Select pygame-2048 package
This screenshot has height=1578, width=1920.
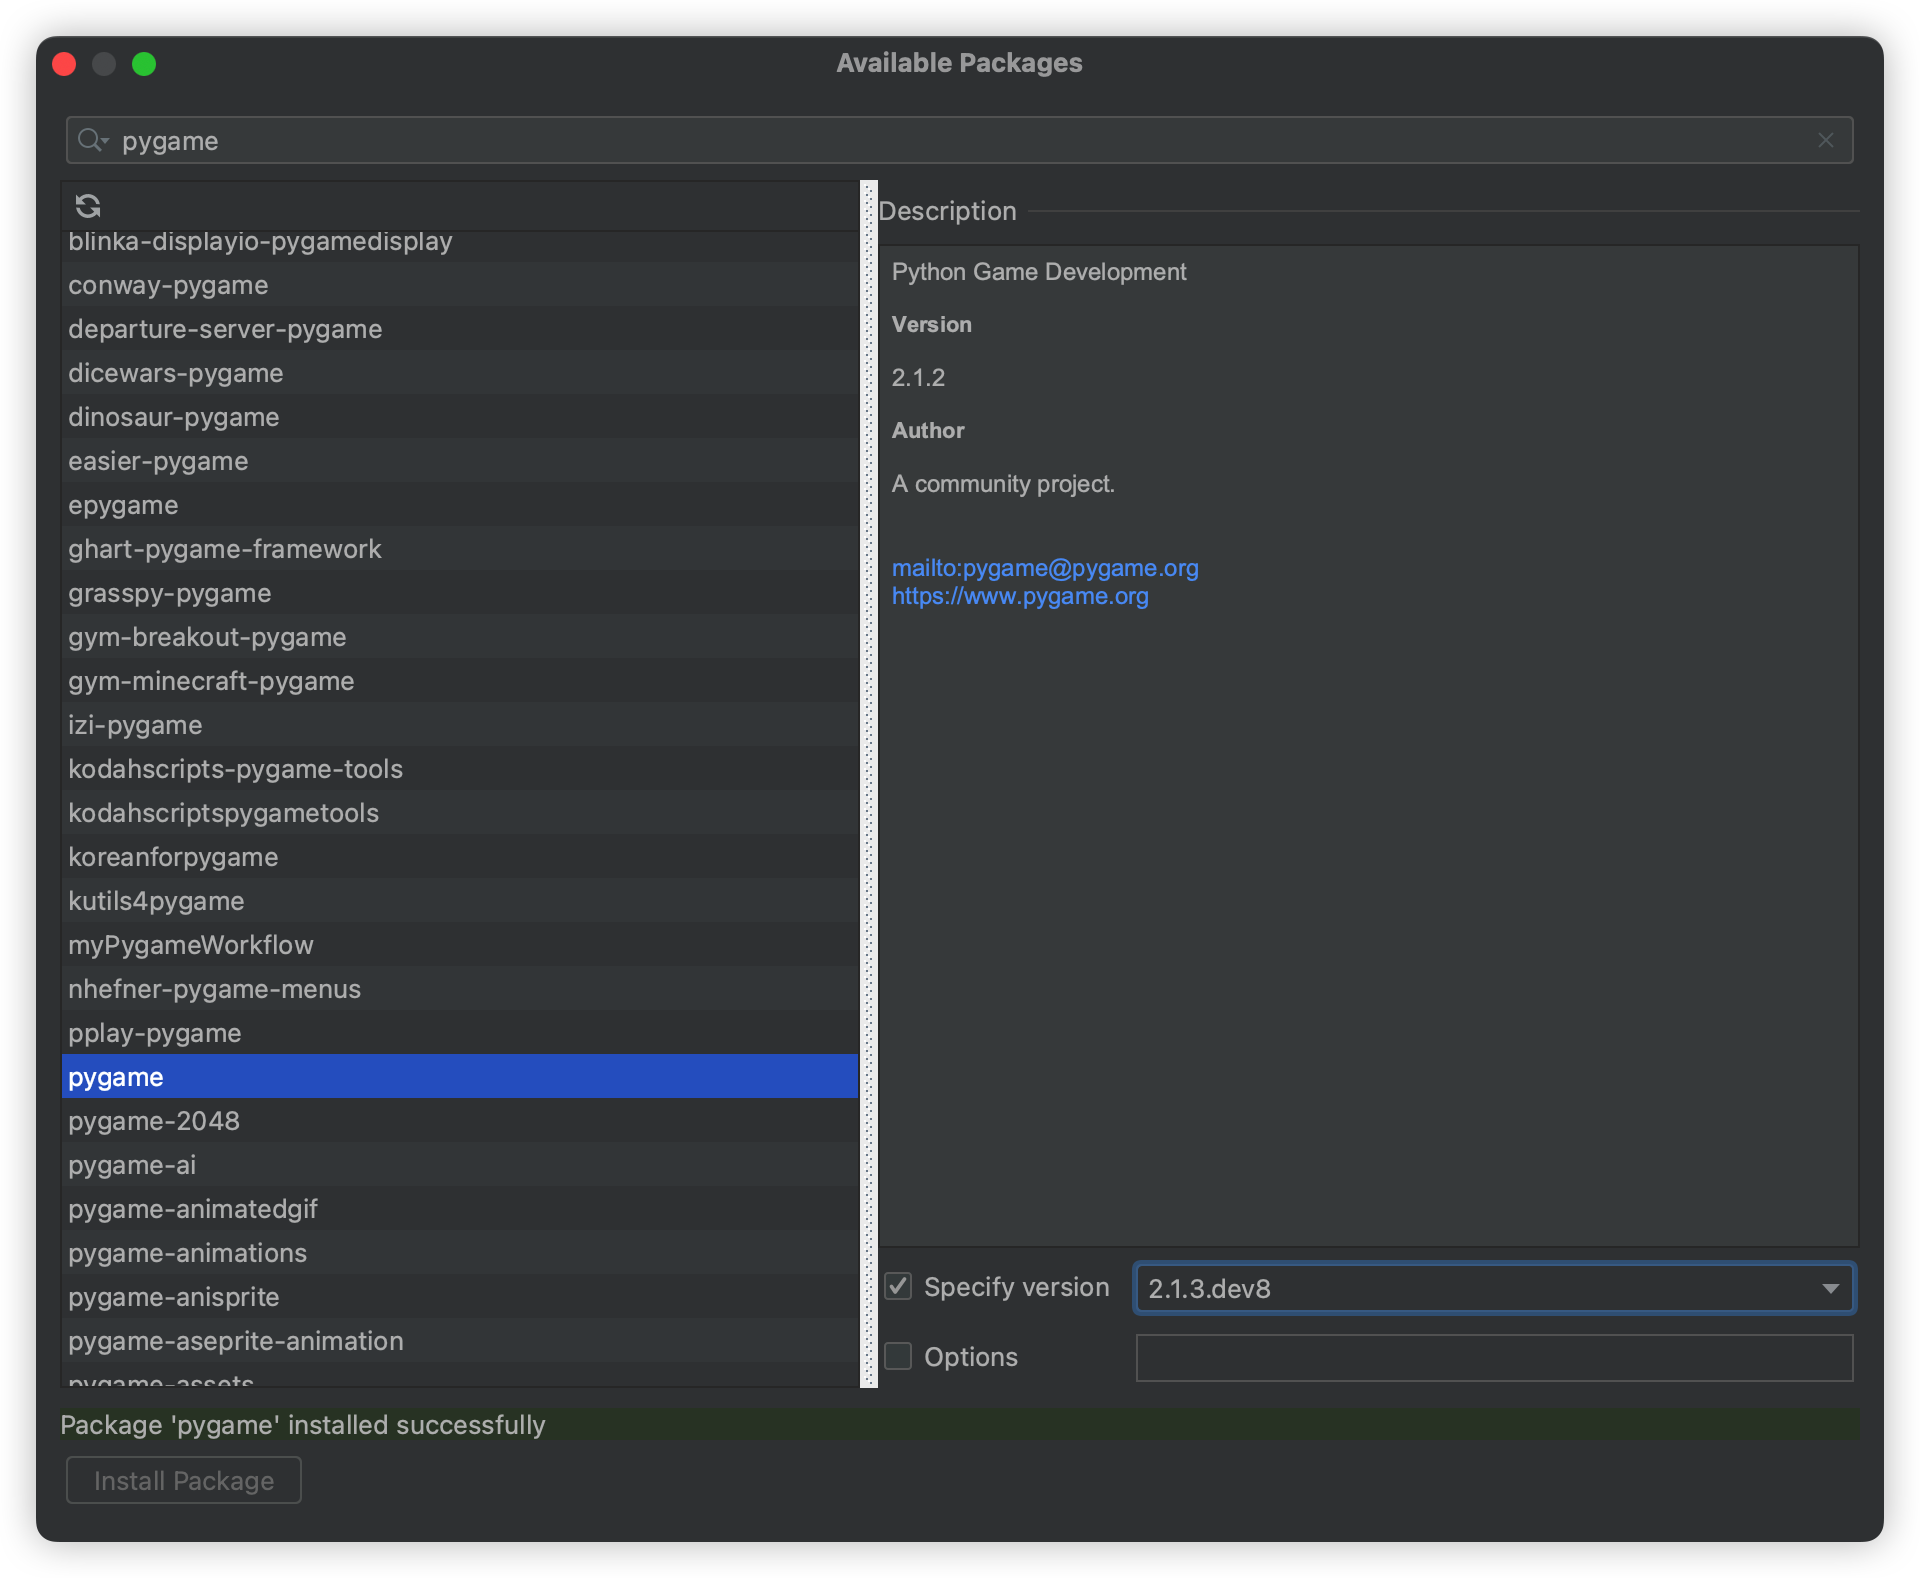pyautogui.click(x=460, y=1121)
